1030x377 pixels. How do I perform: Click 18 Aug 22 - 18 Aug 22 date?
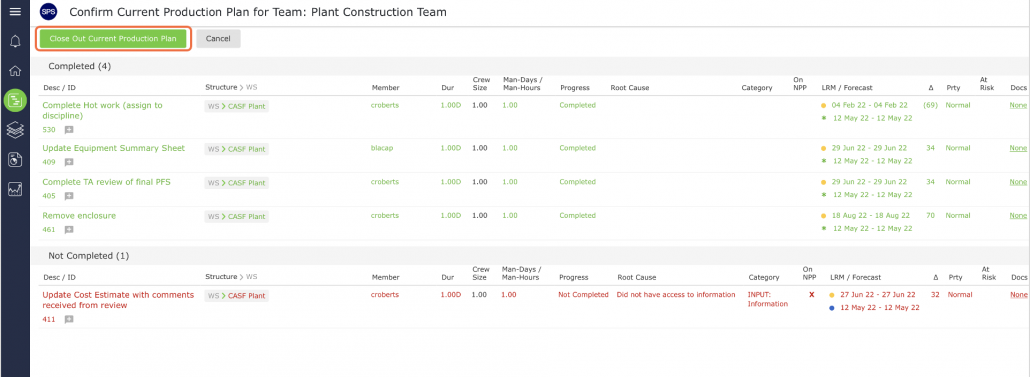pyautogui.click(x=870, y=215)
